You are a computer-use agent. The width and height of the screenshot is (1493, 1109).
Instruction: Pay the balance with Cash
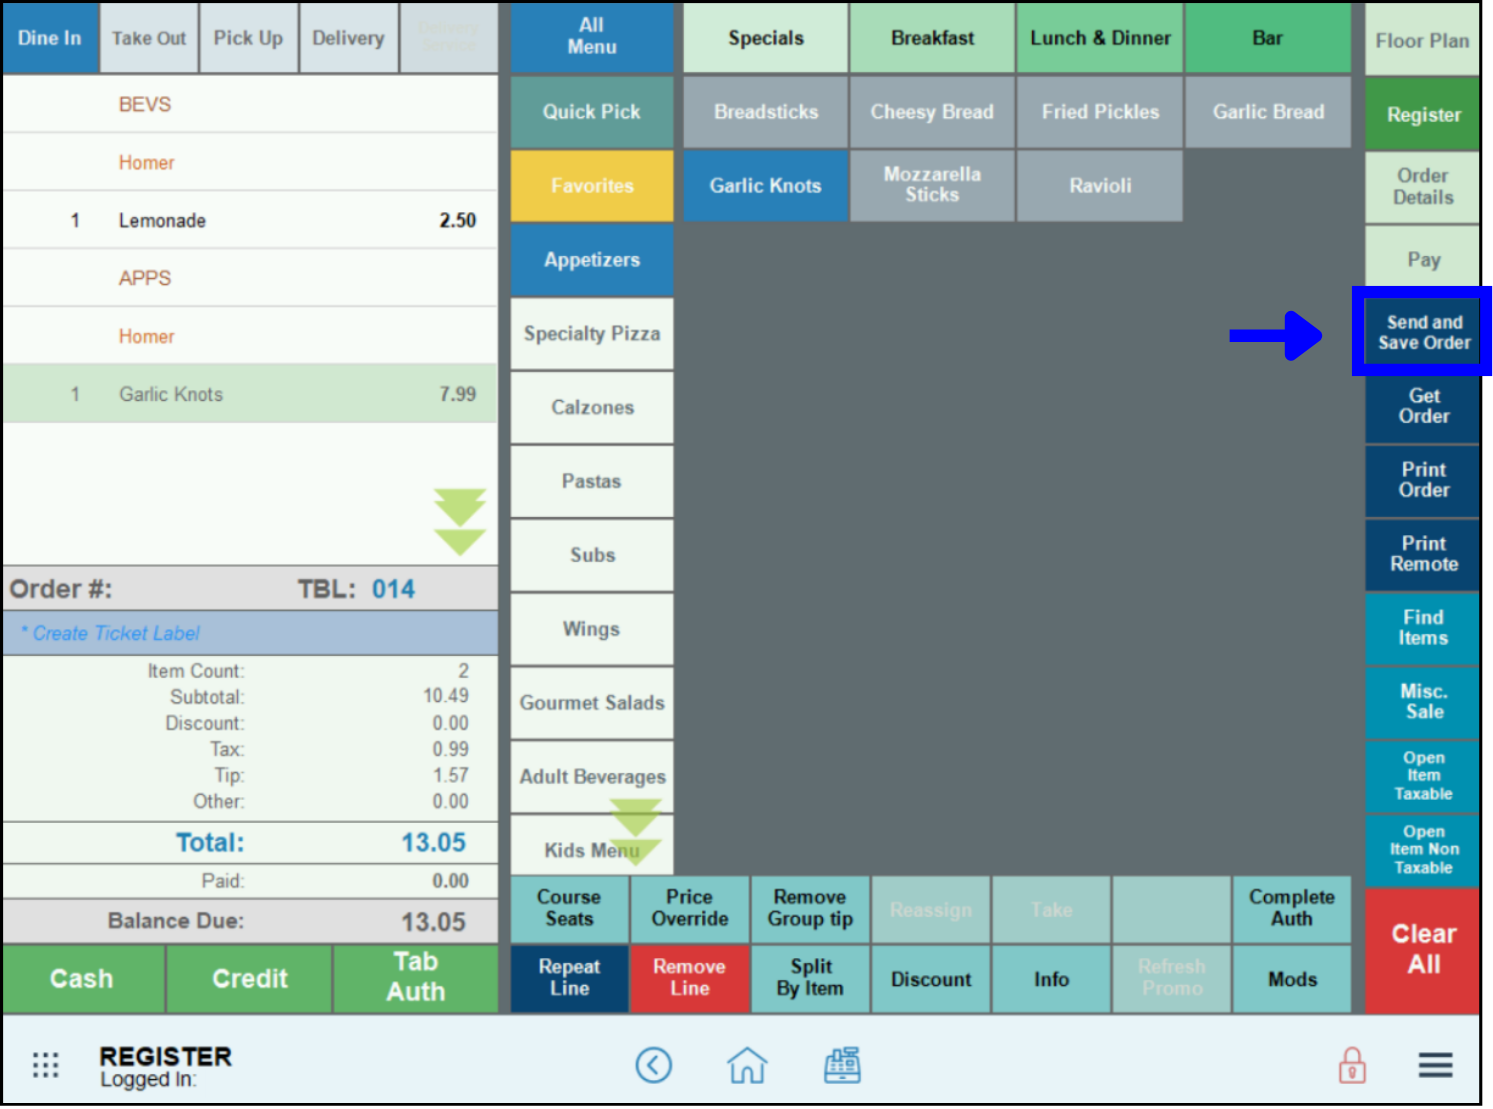(83, 978)
